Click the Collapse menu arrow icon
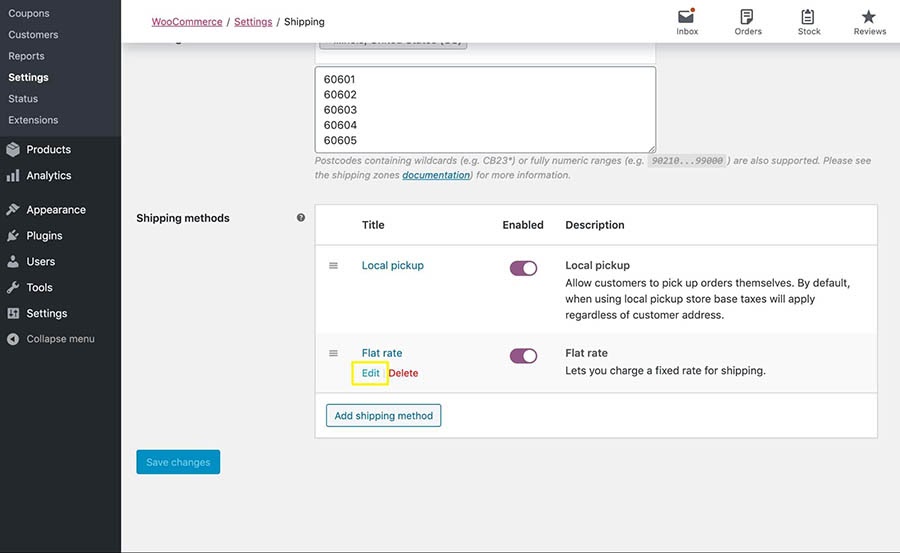The height and width of the screenshot is (553, 900). (13, 339)
